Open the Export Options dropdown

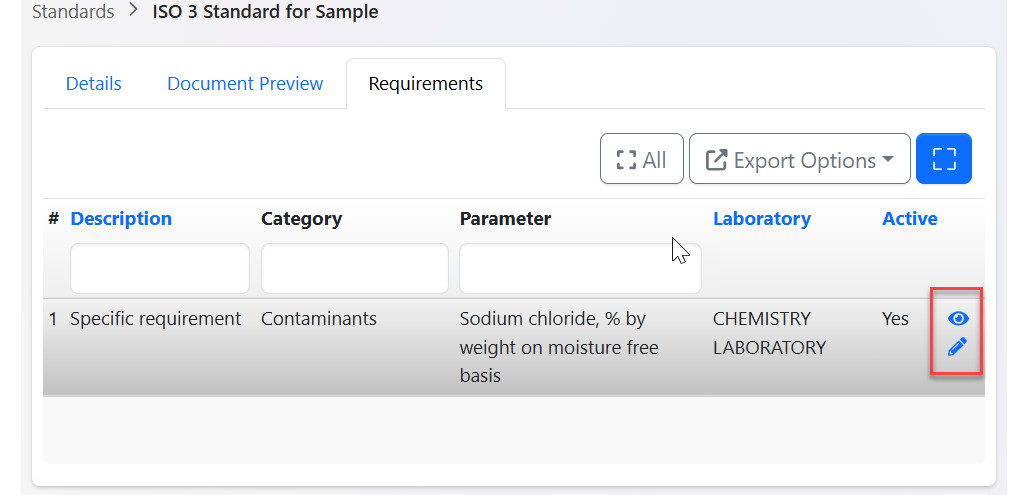pyautogui.click(x=799, y=159)
